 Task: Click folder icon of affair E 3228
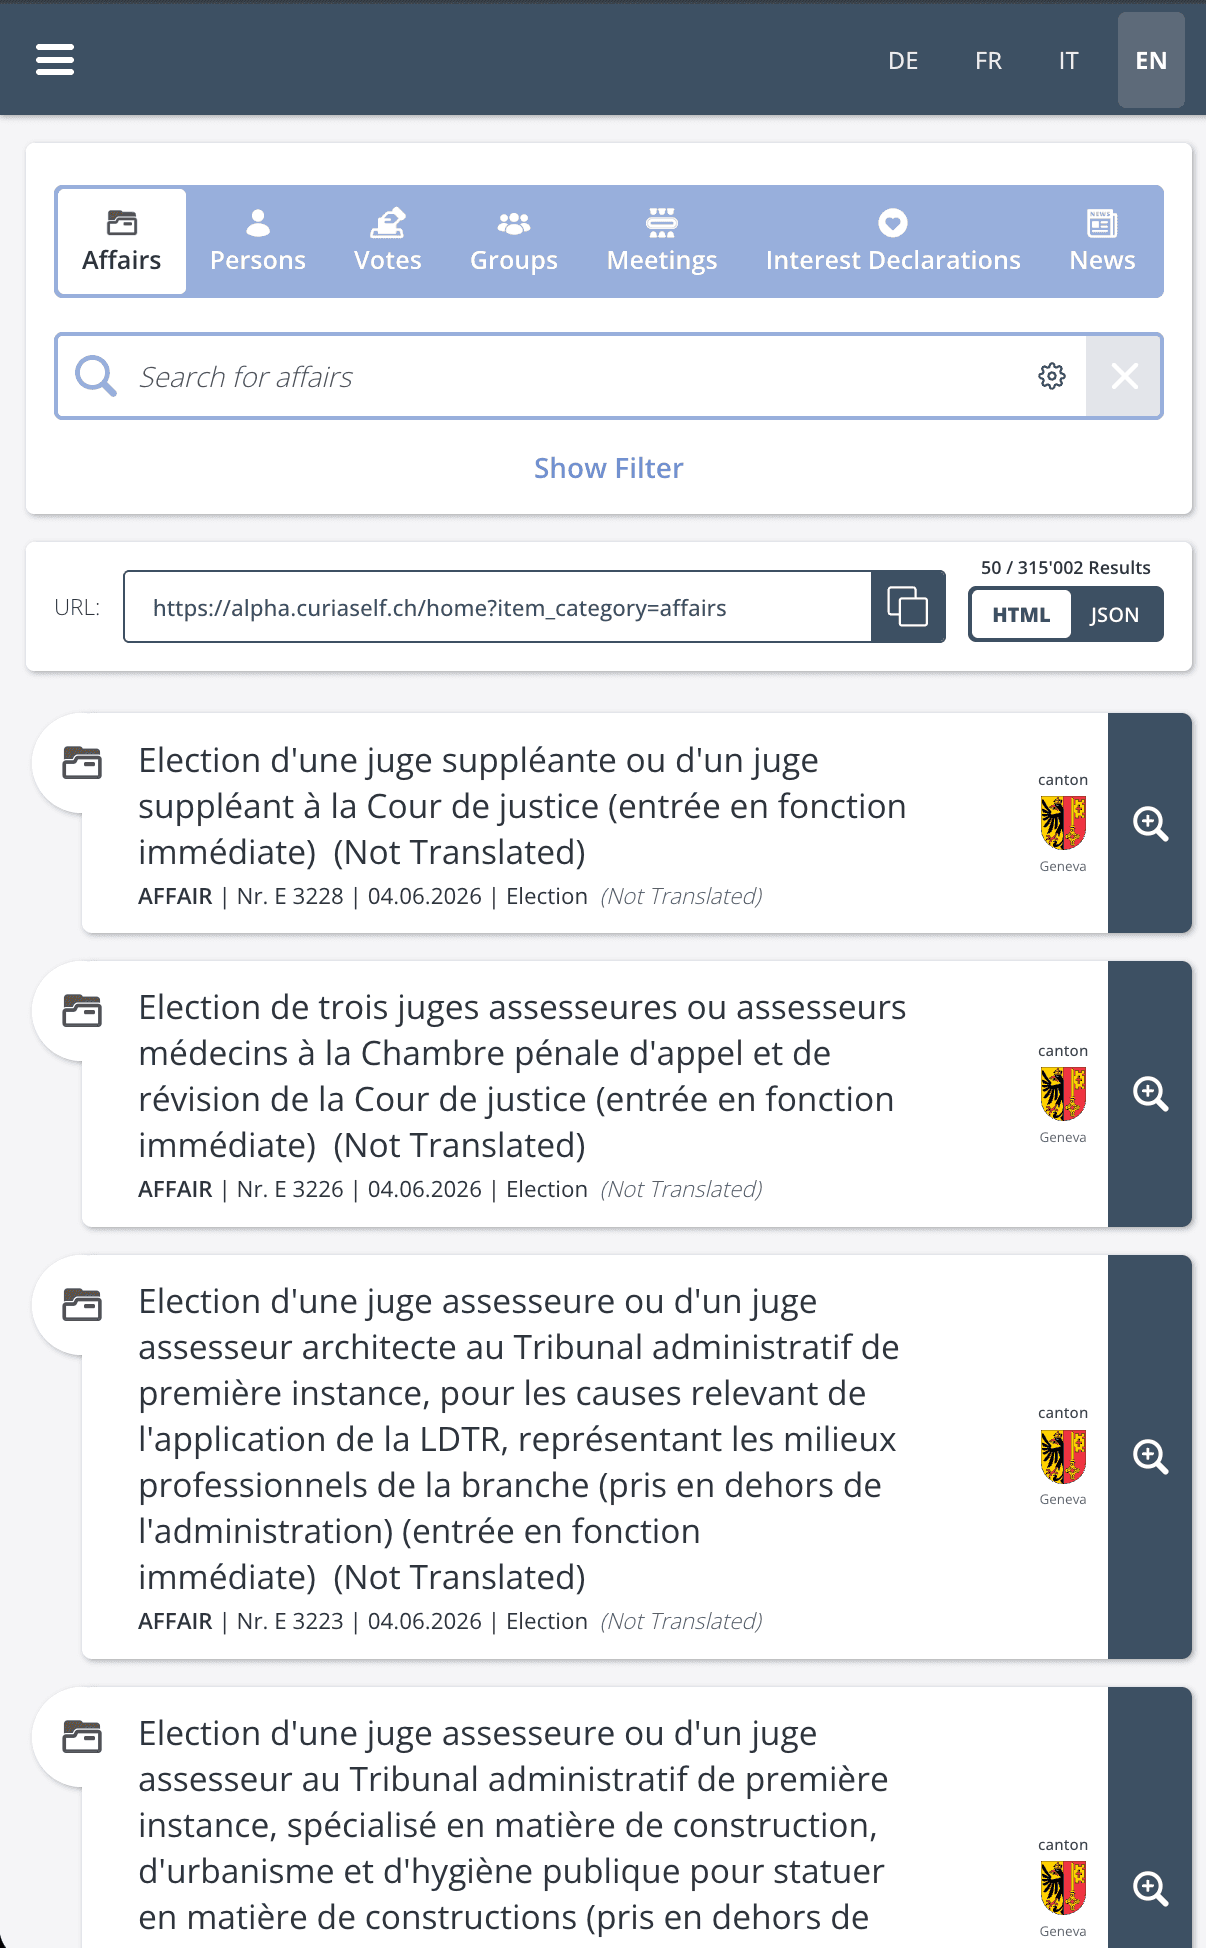click(82, 763)
